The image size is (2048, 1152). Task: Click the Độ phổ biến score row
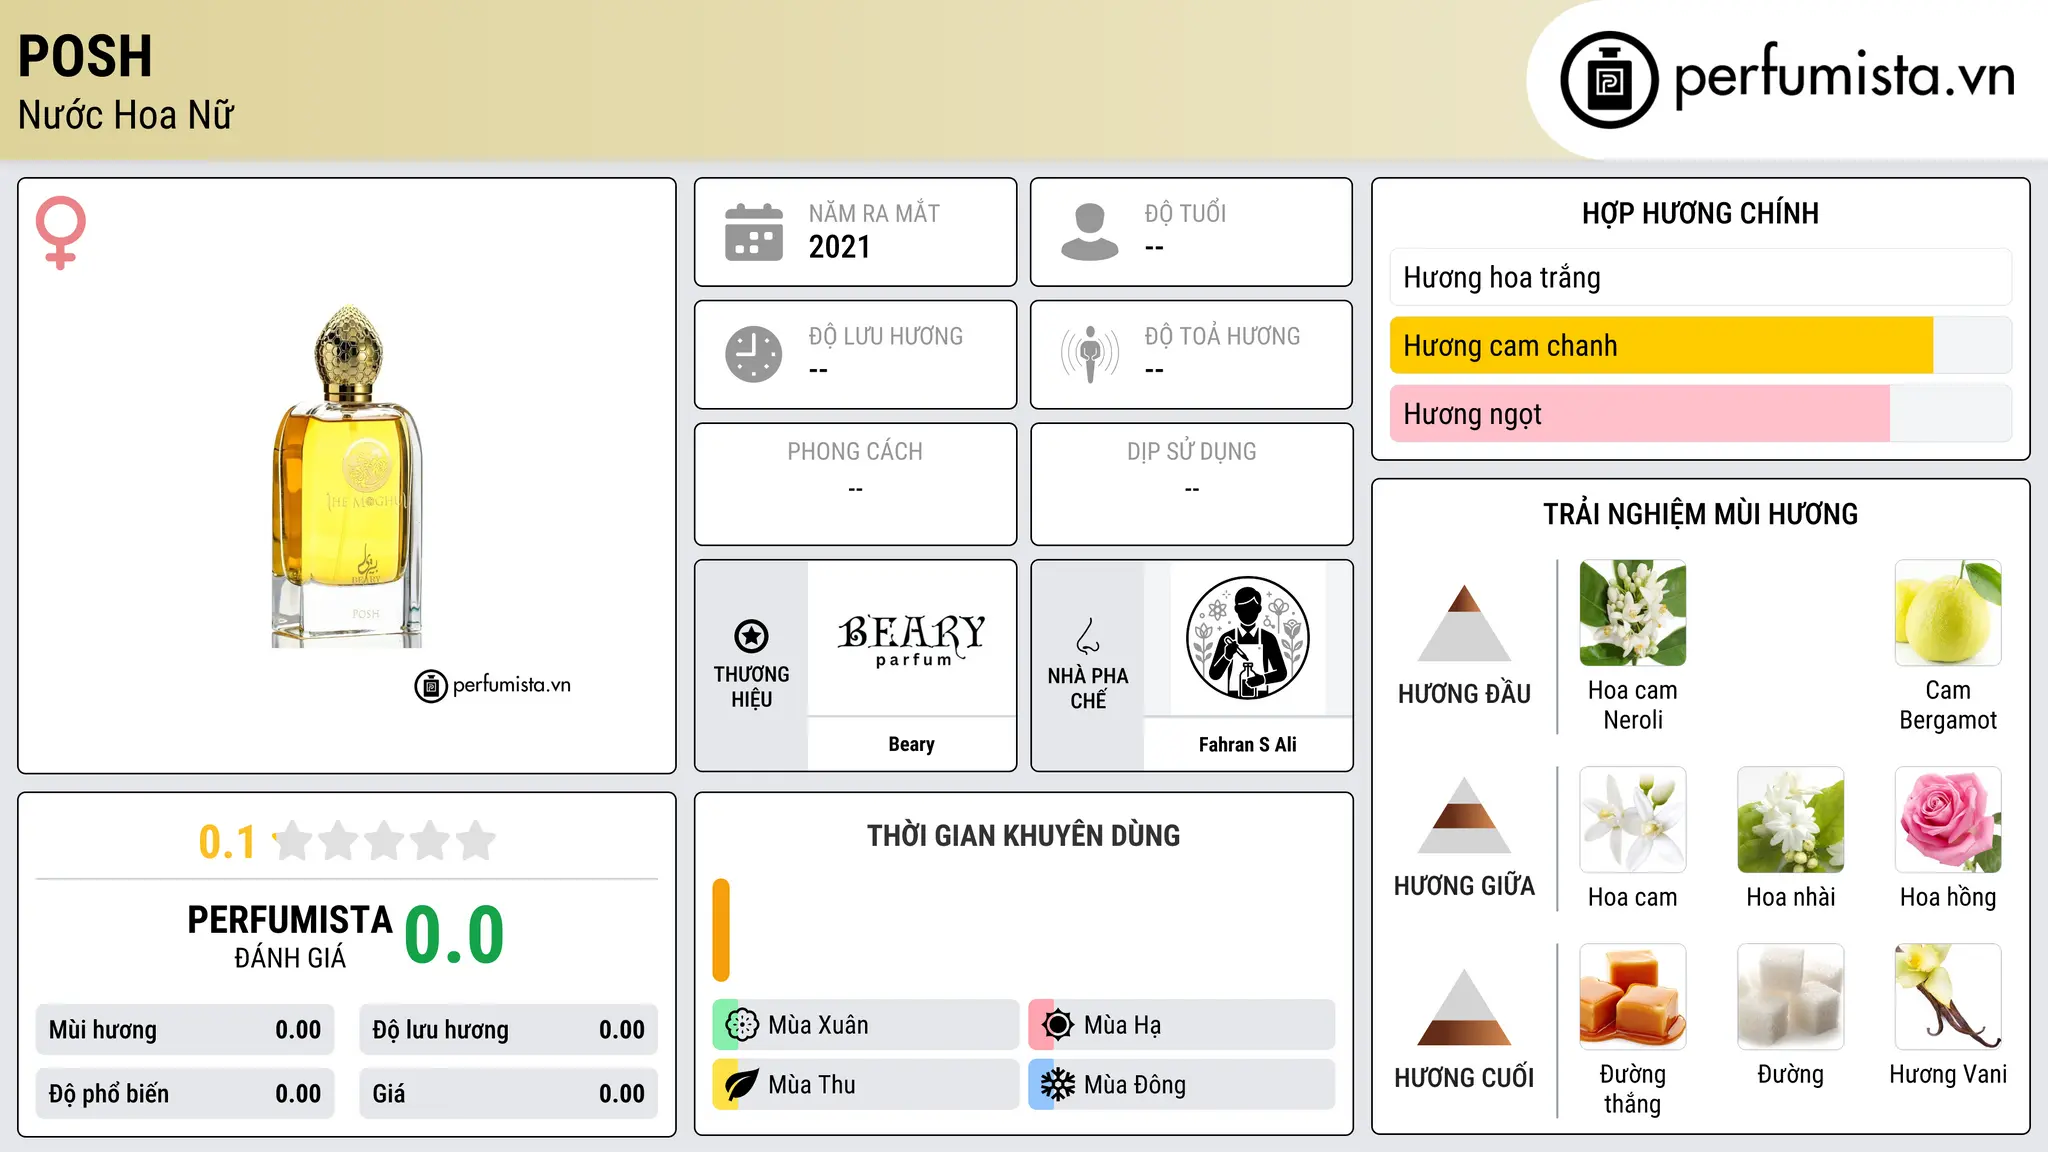pyautogui.click(x=185, y=1094)
